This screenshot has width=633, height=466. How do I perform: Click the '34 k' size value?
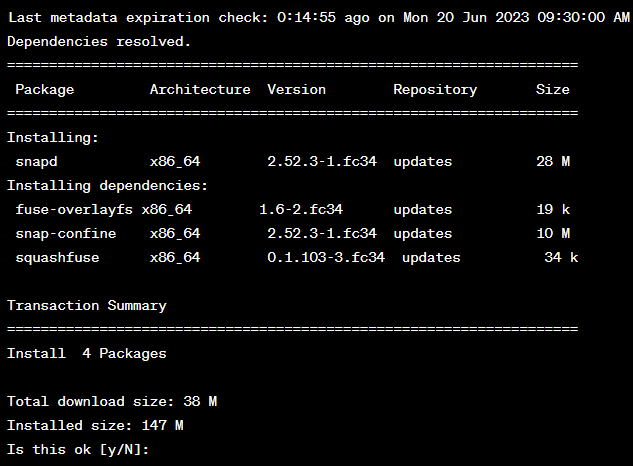coord(561,258)
